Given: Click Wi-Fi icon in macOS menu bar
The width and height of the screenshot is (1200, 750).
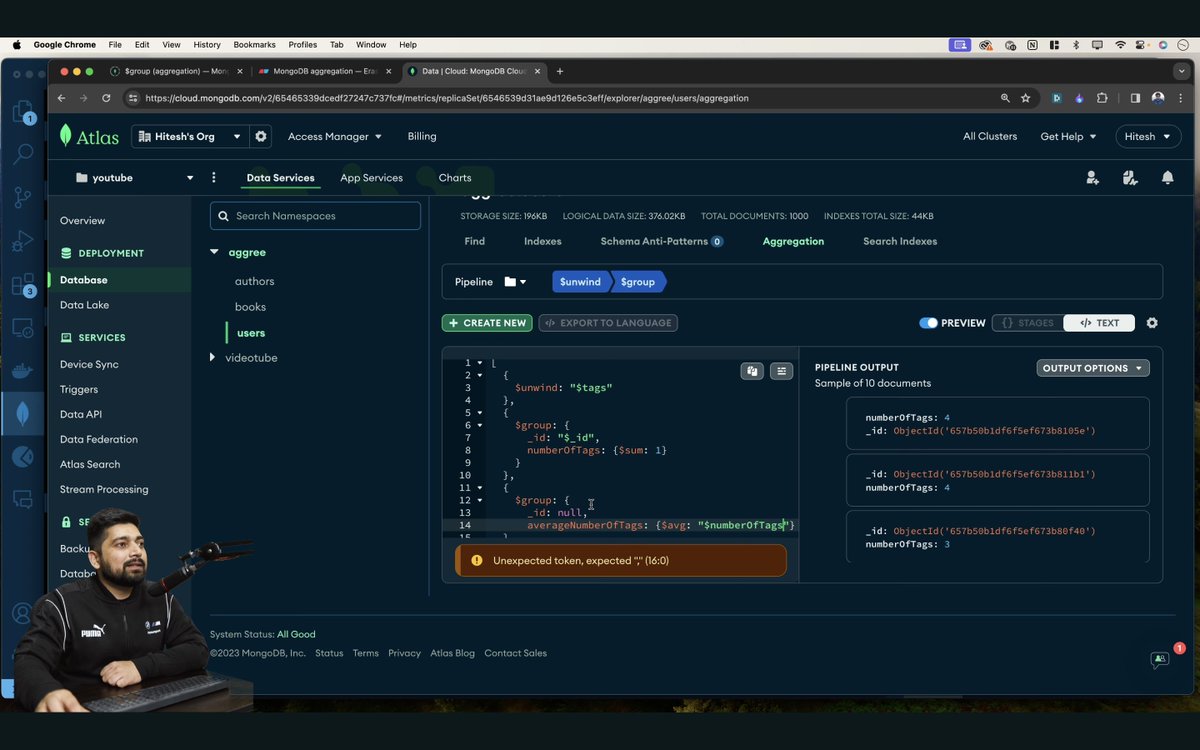Looking at the screenshot, I should pyautogui.click(x=1120, y=45).
